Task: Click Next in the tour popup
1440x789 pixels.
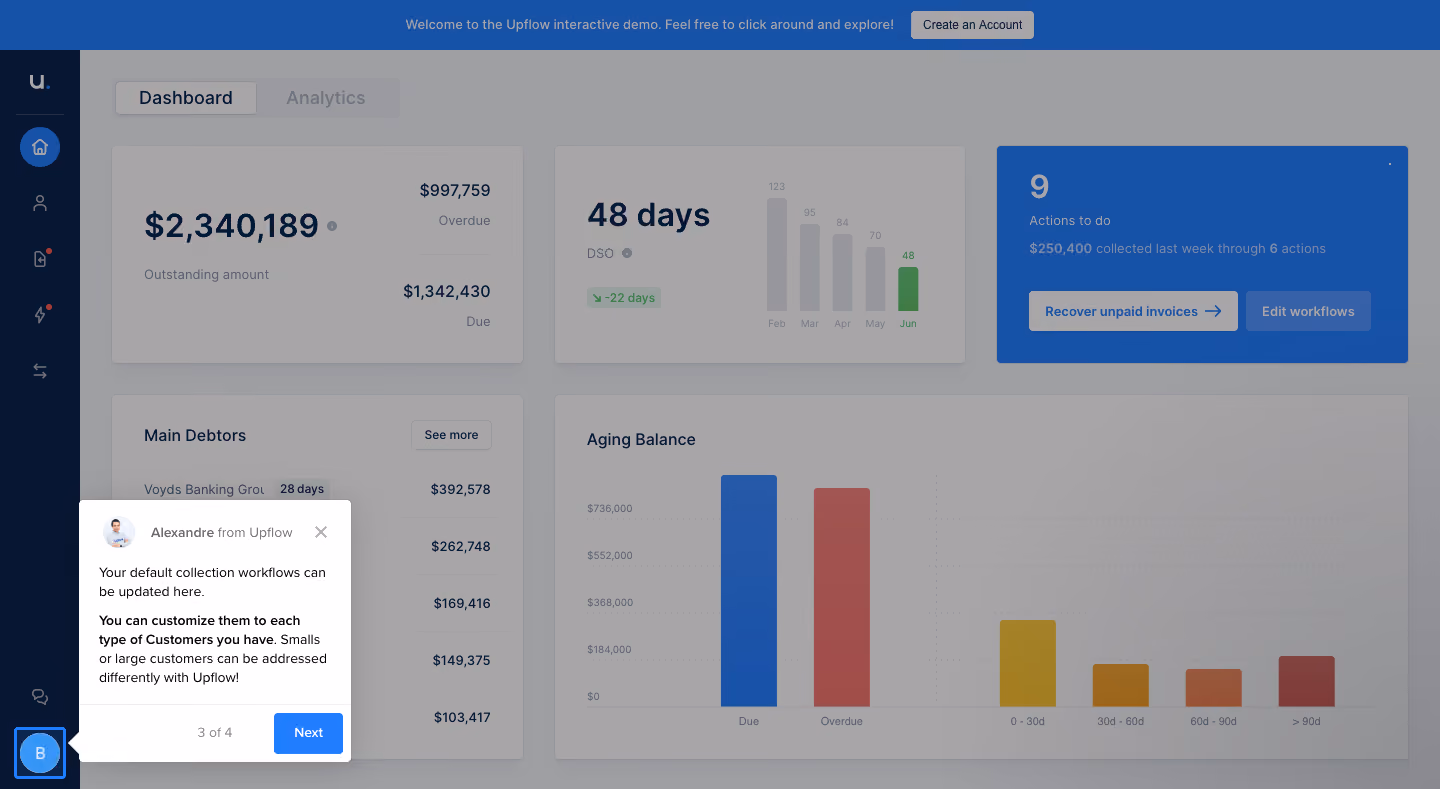Action: click(308, 733)
